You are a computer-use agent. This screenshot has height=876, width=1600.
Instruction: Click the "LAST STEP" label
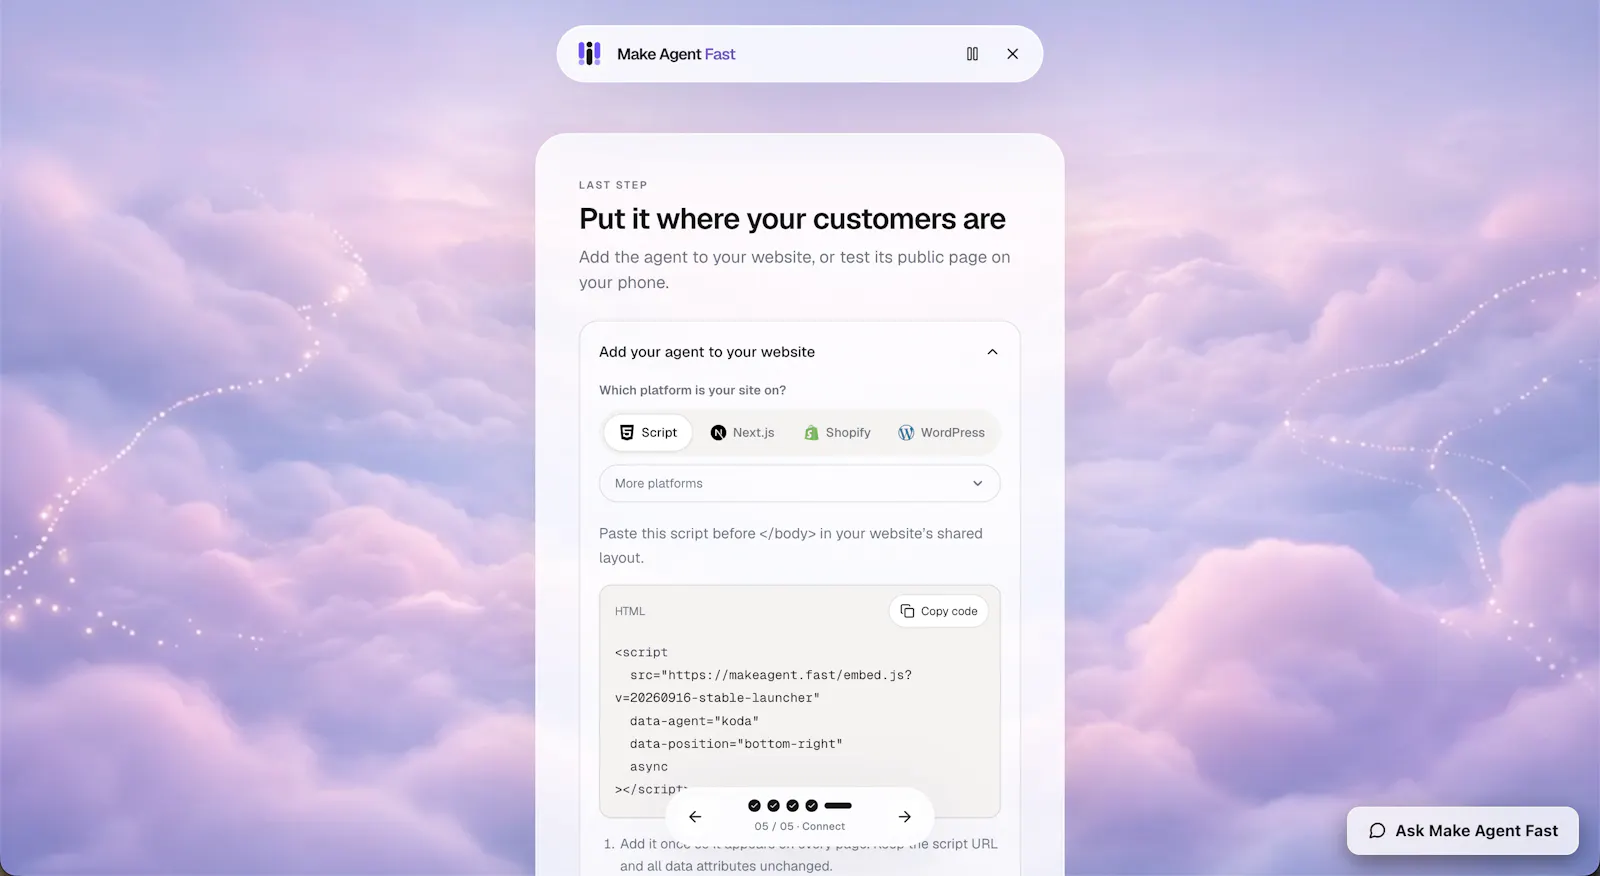click(x=613, y=185)
